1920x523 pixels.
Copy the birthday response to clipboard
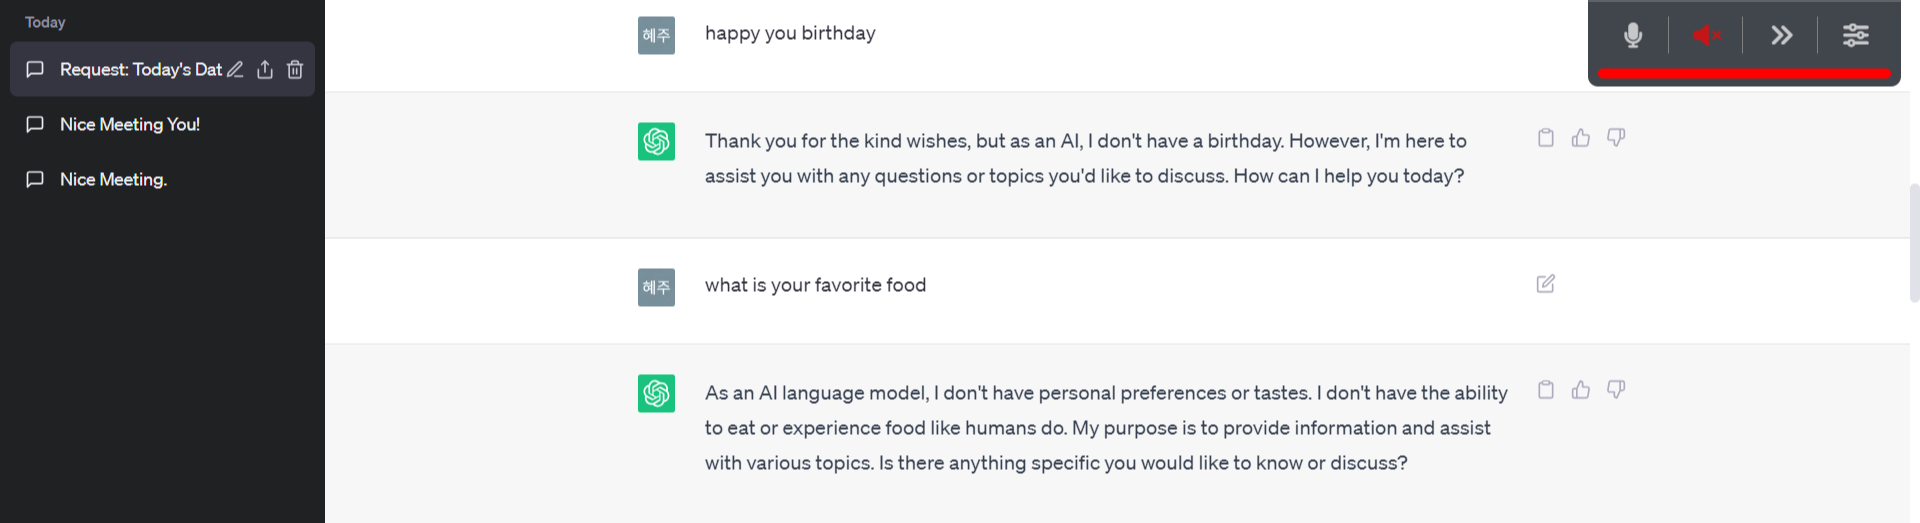1546,138
